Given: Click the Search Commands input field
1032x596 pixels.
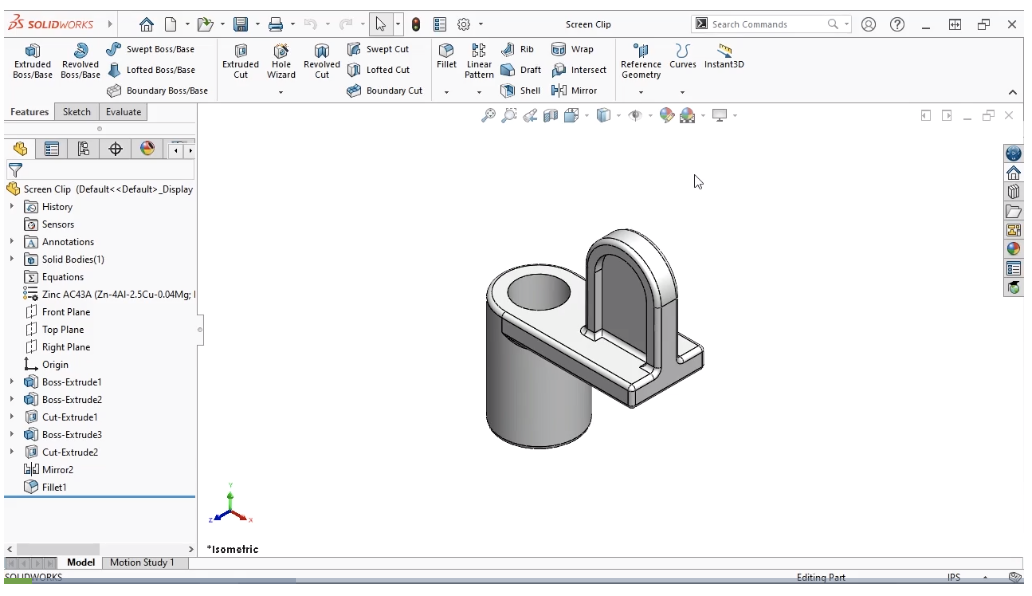Looking at the screenshot, I should click(x=767, y=24).
